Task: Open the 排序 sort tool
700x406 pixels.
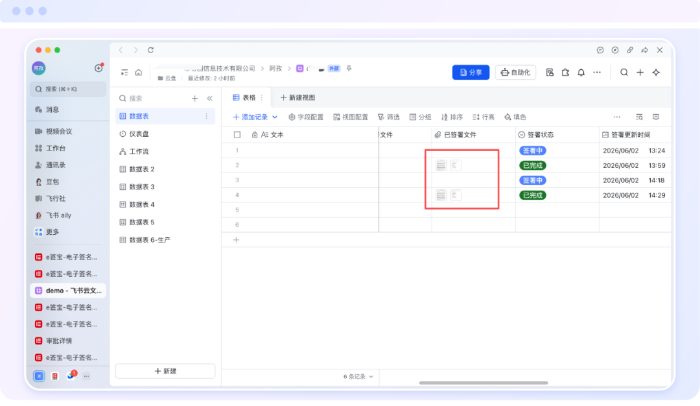Action: click(452, 117)
